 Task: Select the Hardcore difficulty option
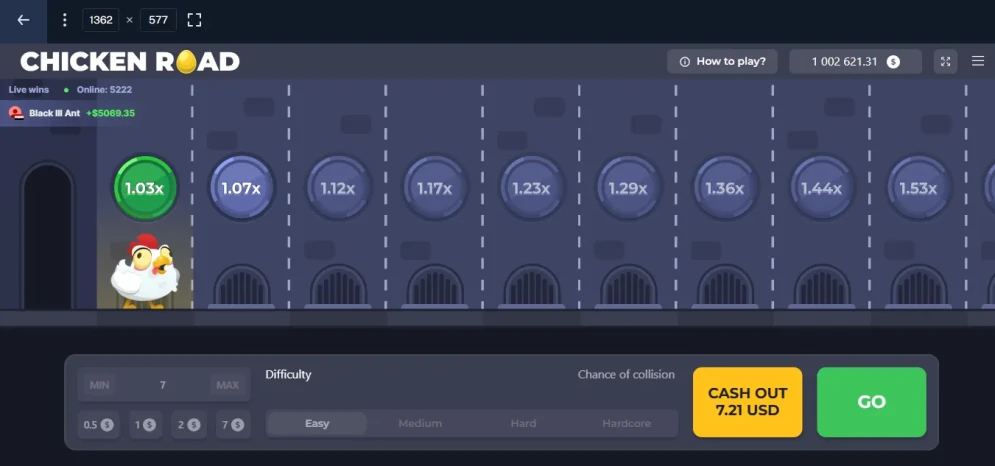pyautogui.click(x=626, y=423)
